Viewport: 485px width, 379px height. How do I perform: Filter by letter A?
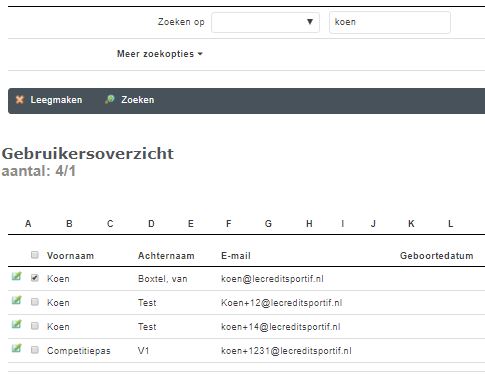click(x=28, y=224)
